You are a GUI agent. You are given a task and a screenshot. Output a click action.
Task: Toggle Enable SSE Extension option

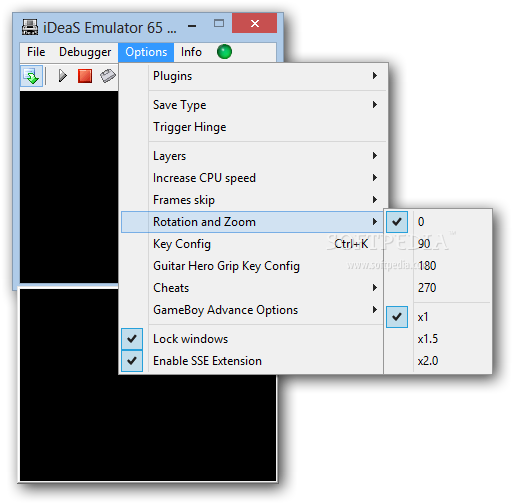[253, 361]
